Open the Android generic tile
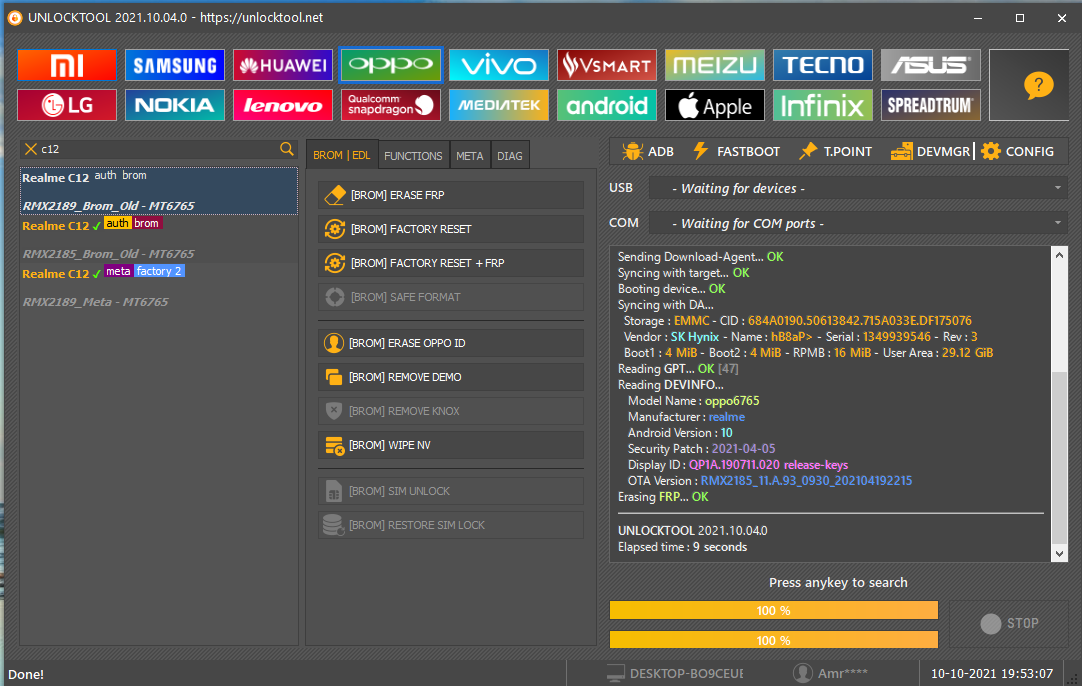The height and width of the screenshot is (686, 1082). click(607, 105)
